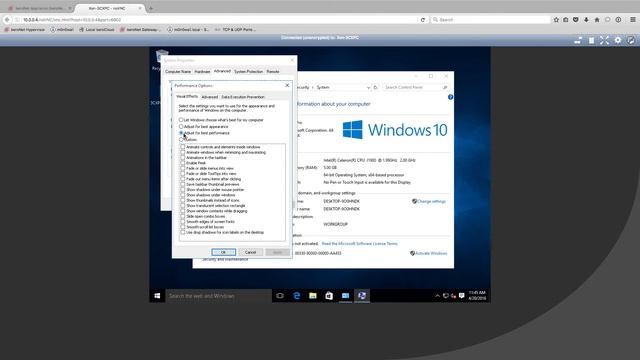Show hidden system tray icons chevron
640x360 pixels.
coord(437,296)
